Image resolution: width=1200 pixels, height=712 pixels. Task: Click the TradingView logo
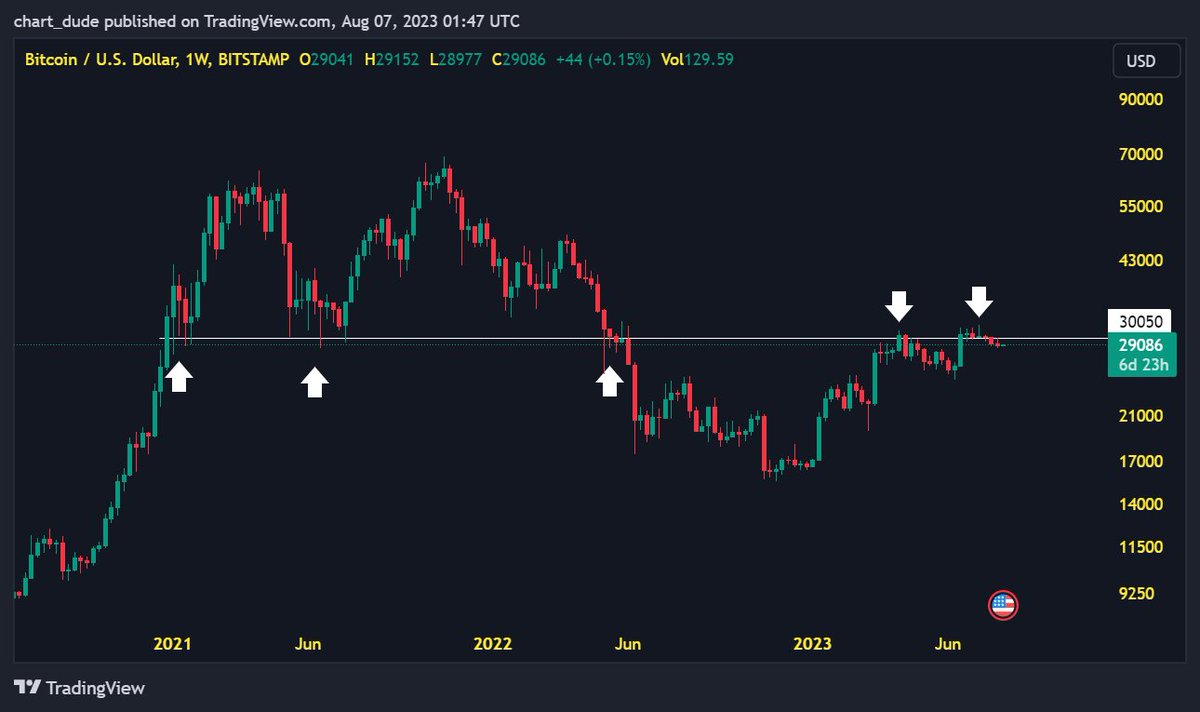click(x=80, y=688)
